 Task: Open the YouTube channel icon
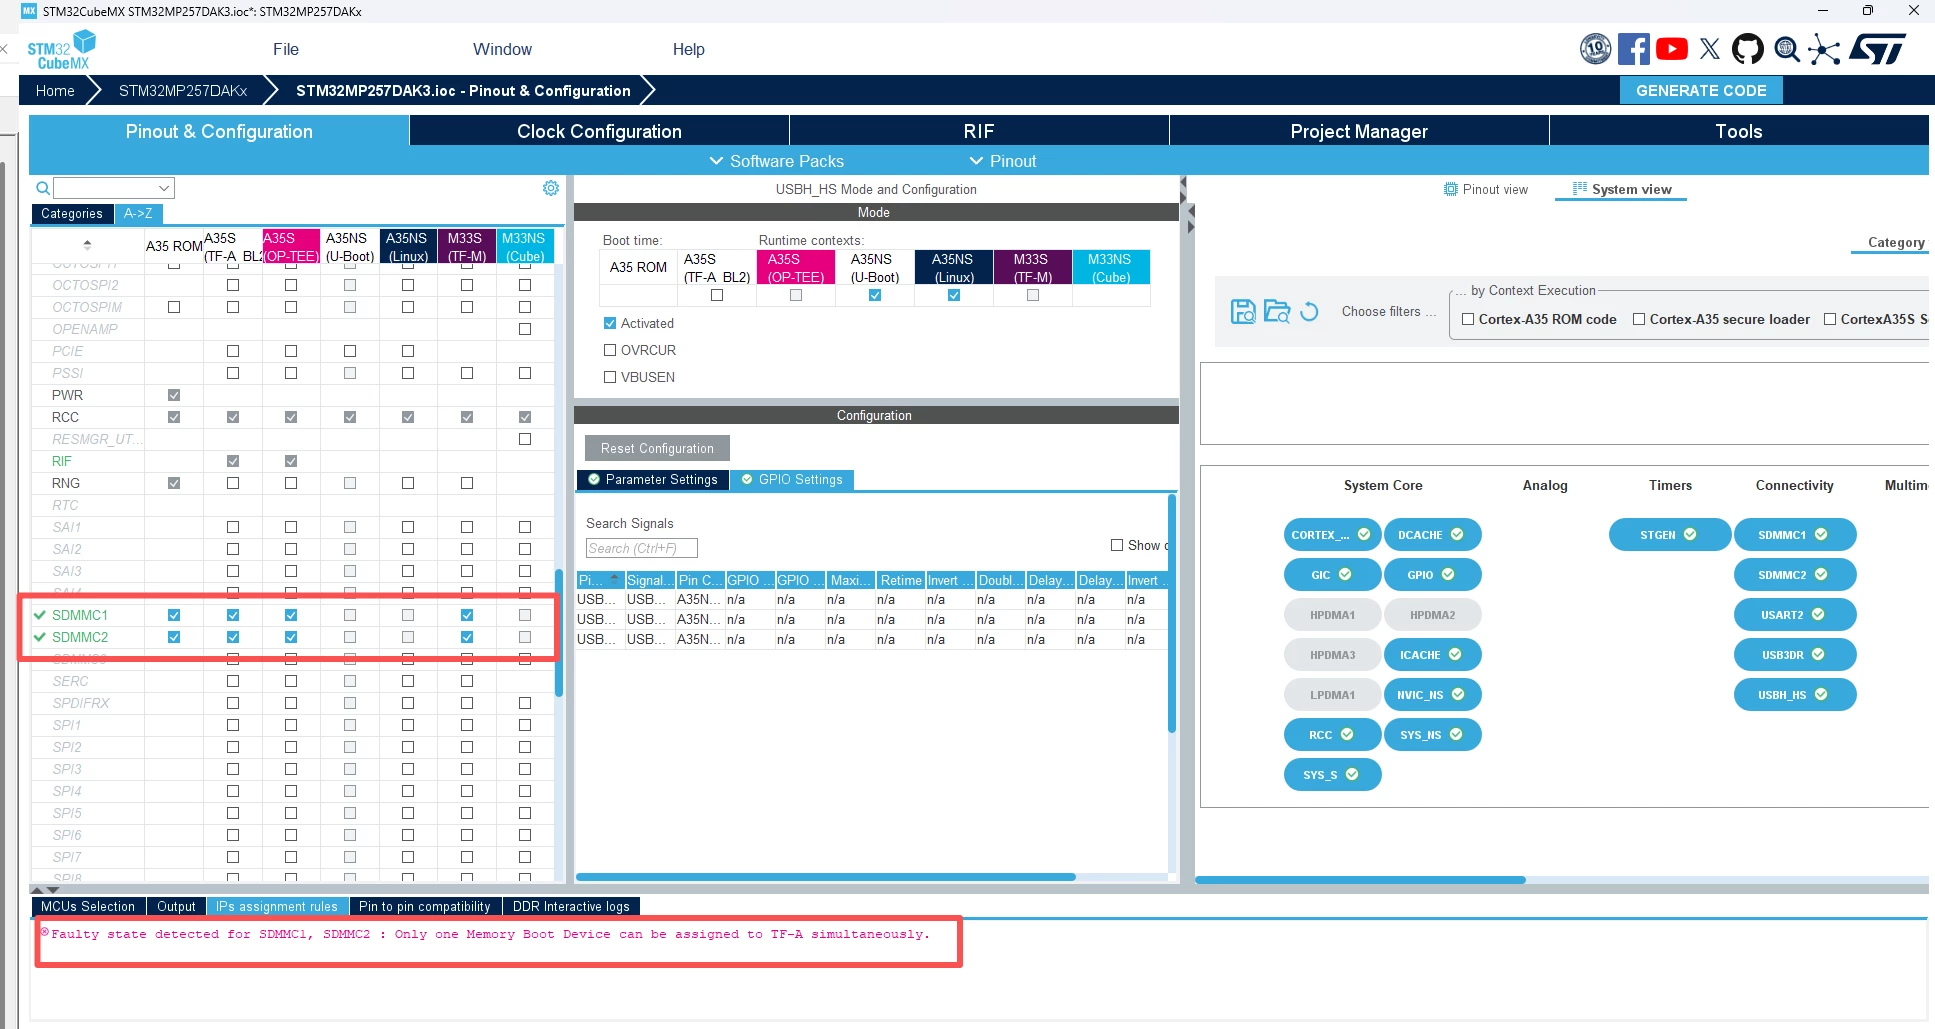pyautogui.click(x=1672, y=49)
